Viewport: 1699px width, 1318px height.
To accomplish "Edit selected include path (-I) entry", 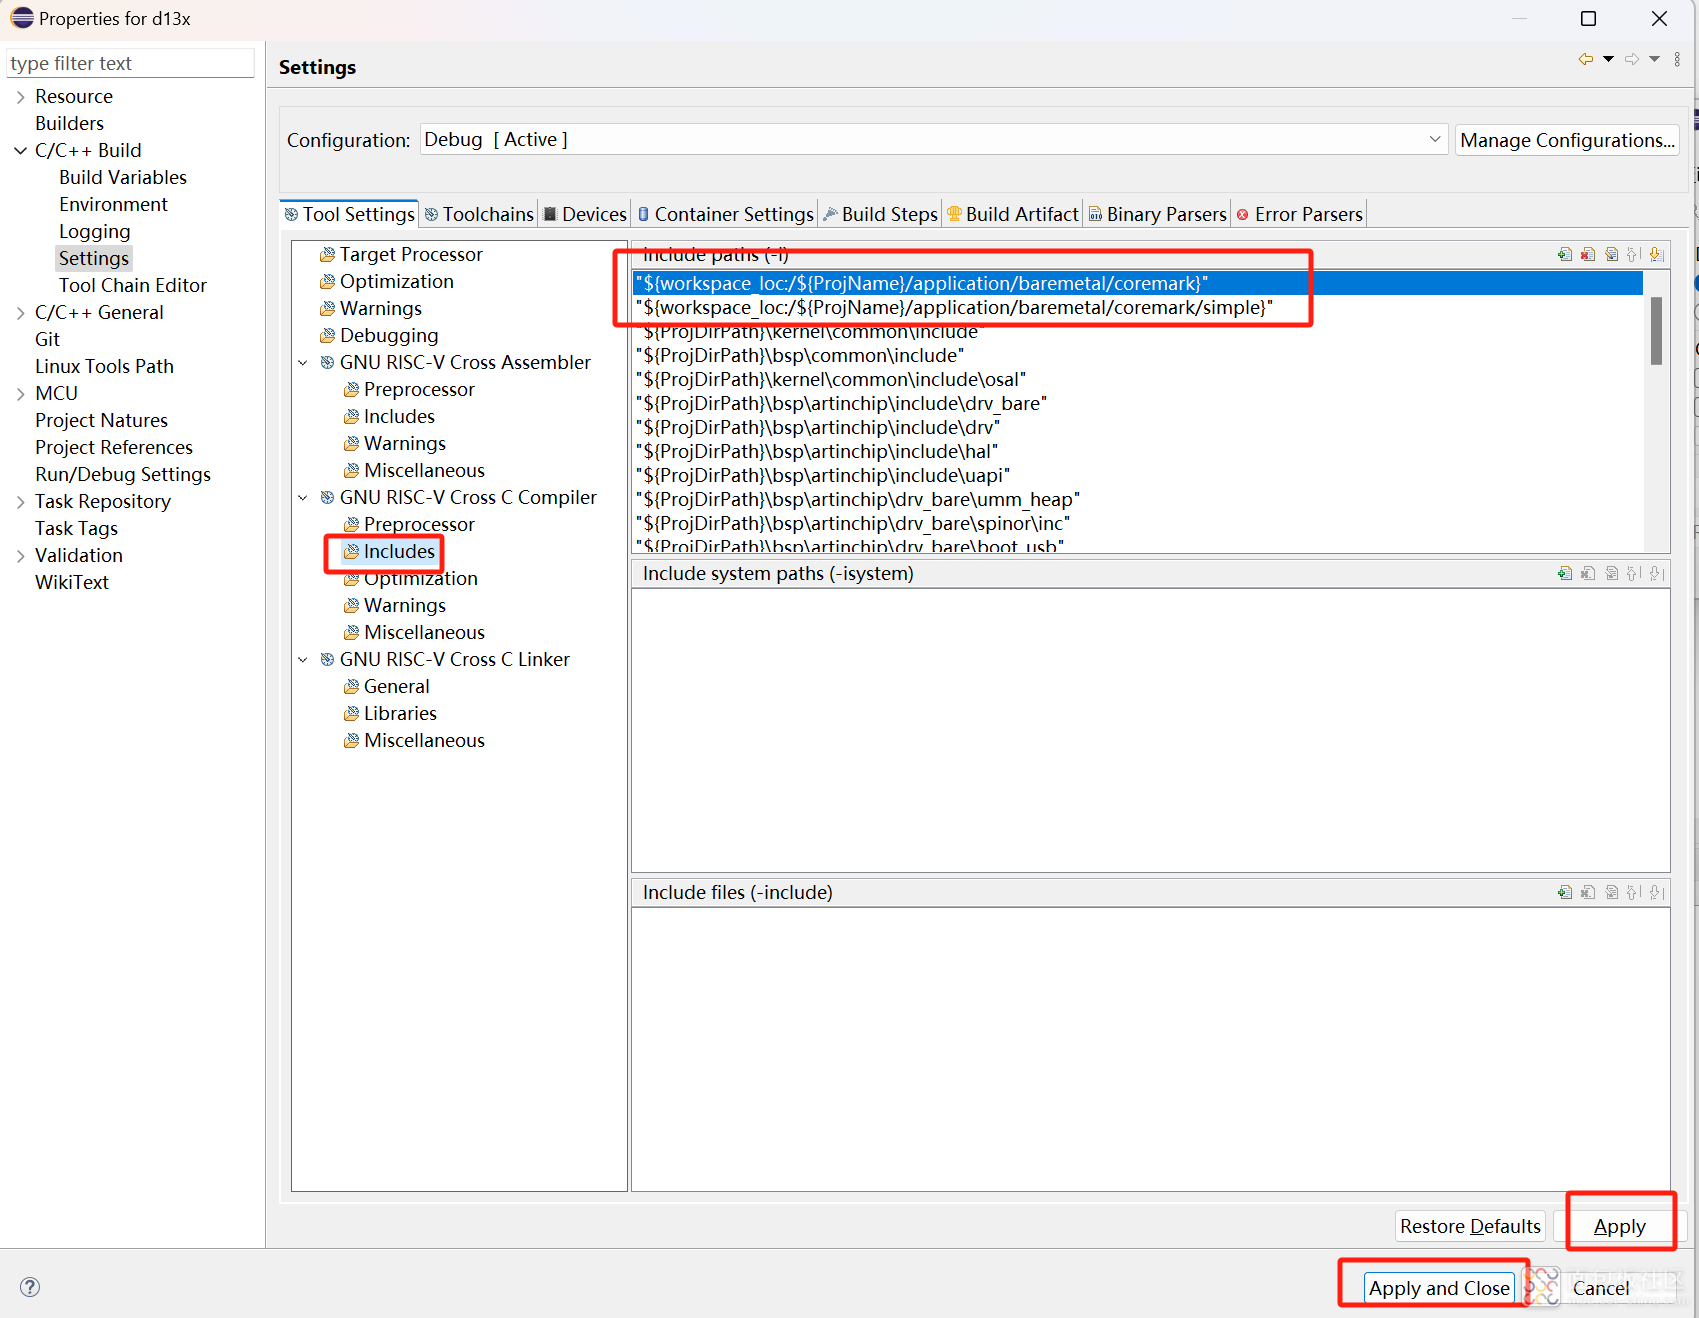I will 1611,254.
